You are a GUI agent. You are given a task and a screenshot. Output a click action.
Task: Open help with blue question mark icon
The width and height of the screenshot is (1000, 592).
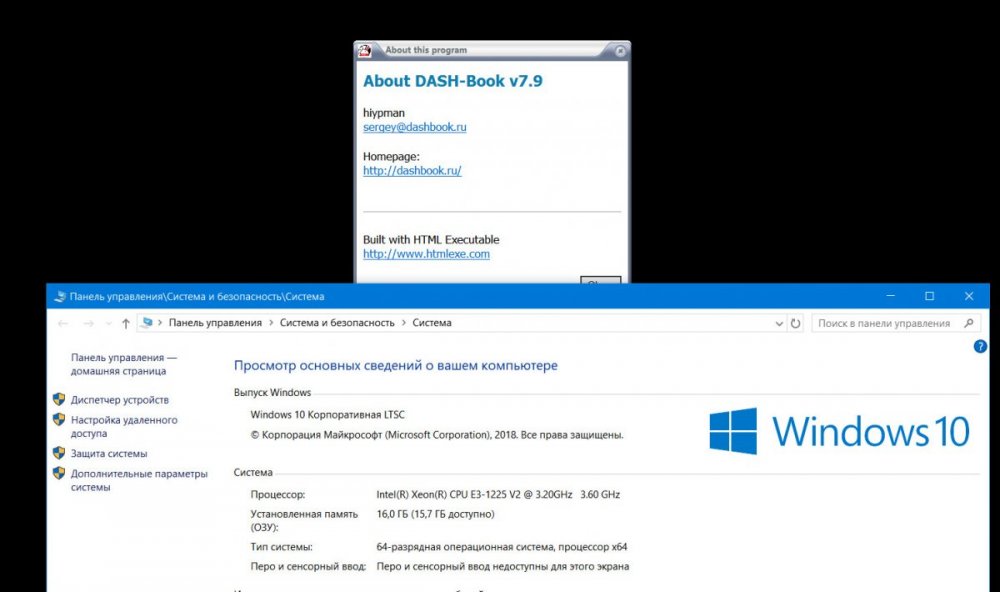(980, 346)
